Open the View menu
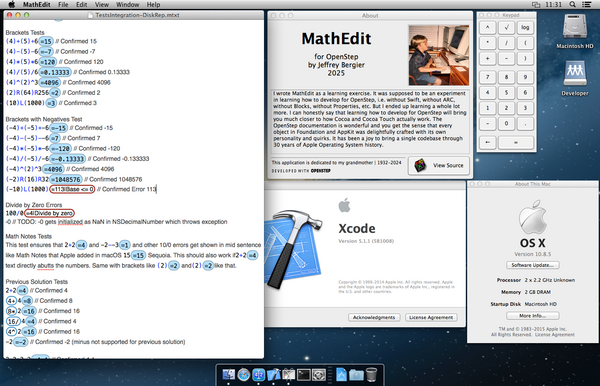The image size is (600, 386). click(x=102, y=5)
